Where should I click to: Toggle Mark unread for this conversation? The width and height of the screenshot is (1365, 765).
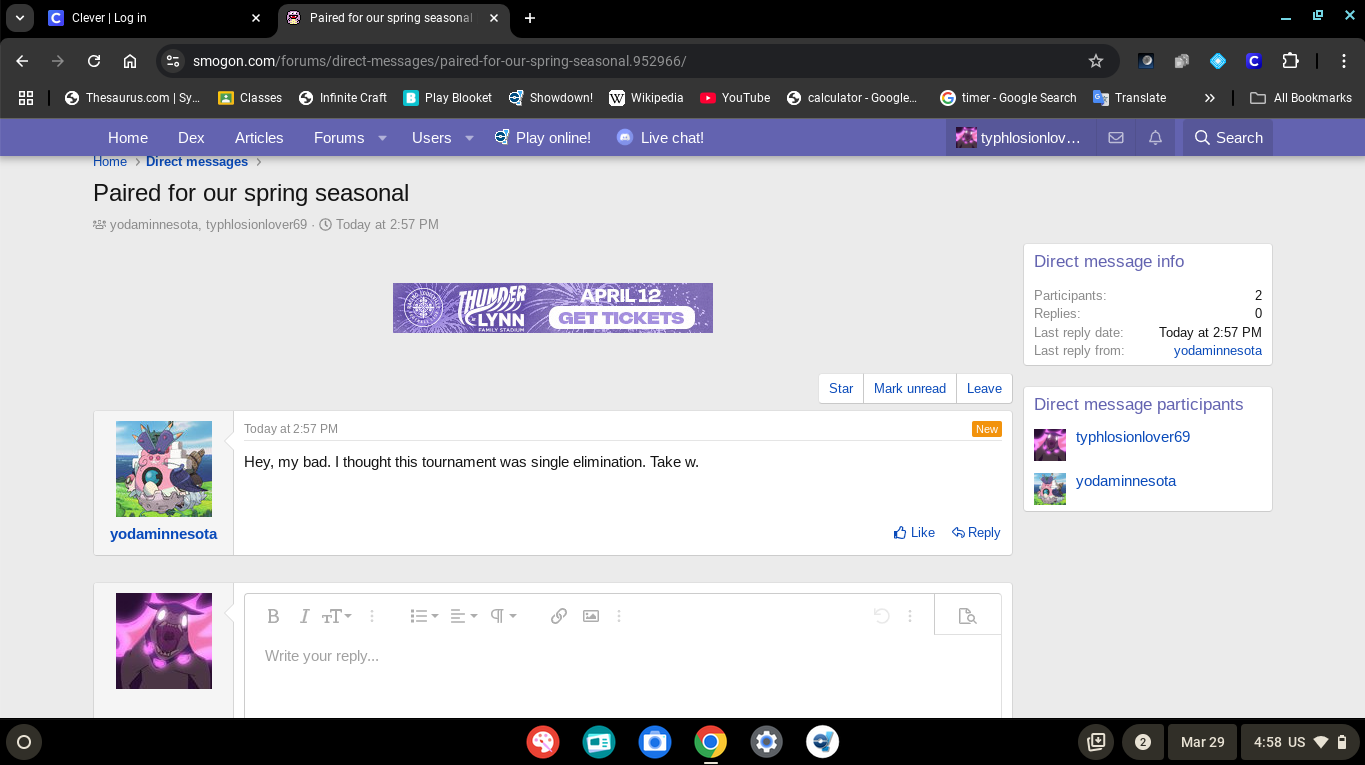(x=909, y=388)
